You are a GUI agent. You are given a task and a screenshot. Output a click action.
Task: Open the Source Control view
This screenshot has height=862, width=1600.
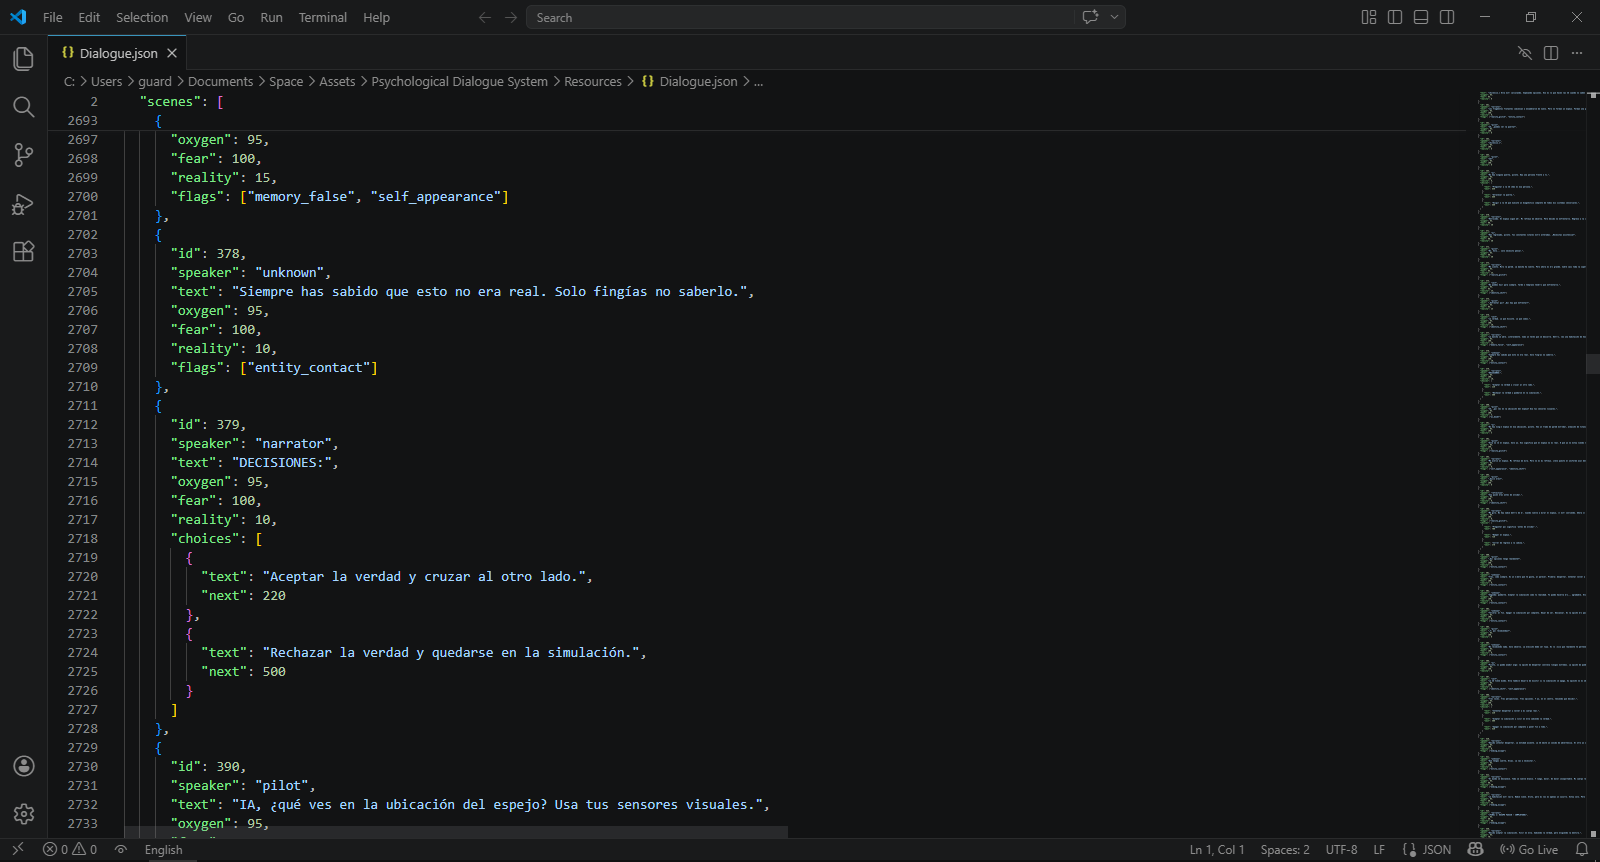click(x=24, y=155)
